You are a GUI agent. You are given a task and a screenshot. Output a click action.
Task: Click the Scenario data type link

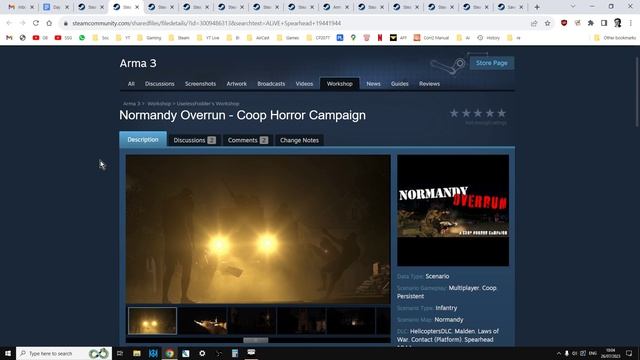tap(437, 276)
